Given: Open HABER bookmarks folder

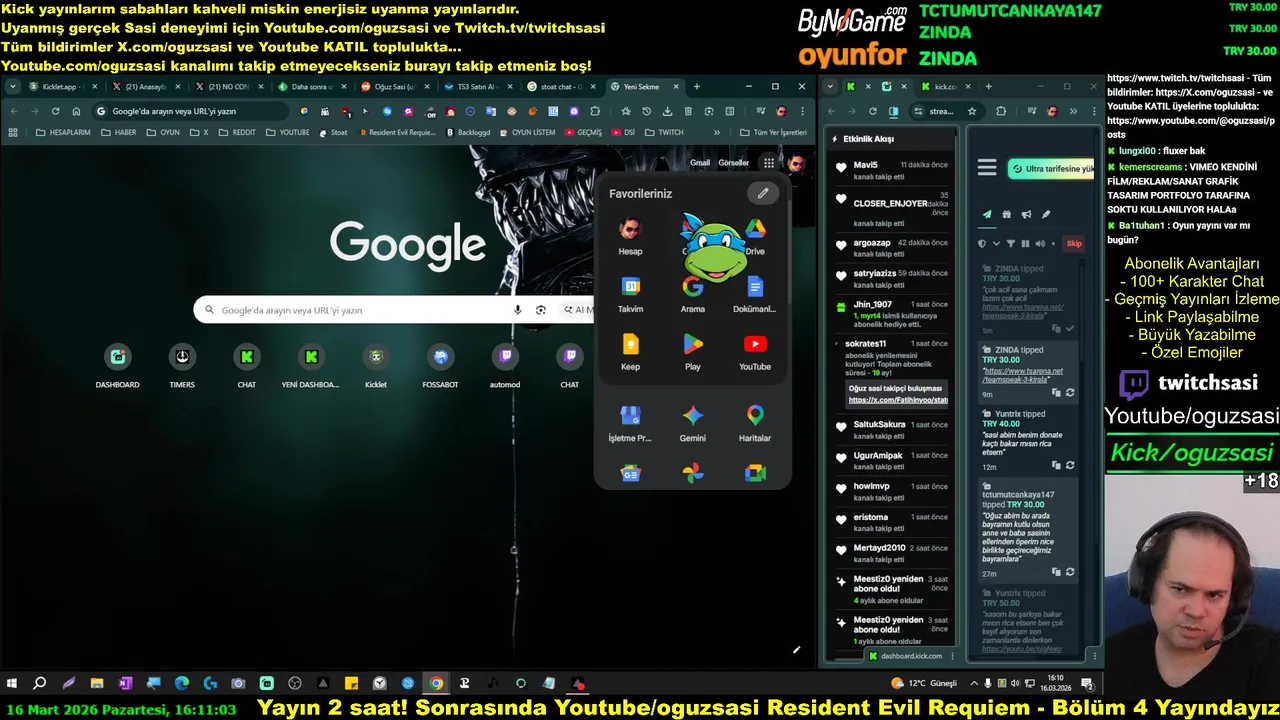Looking at the screenshot, I should pos(119,132).
